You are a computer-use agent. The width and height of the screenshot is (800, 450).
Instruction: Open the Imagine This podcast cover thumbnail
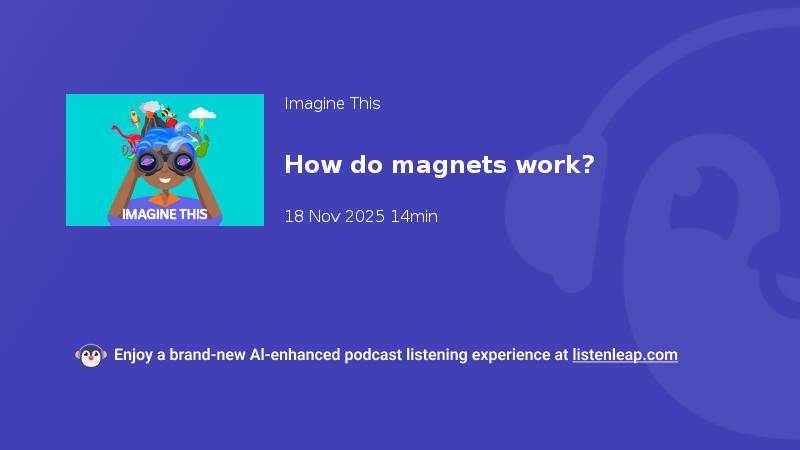165,160
